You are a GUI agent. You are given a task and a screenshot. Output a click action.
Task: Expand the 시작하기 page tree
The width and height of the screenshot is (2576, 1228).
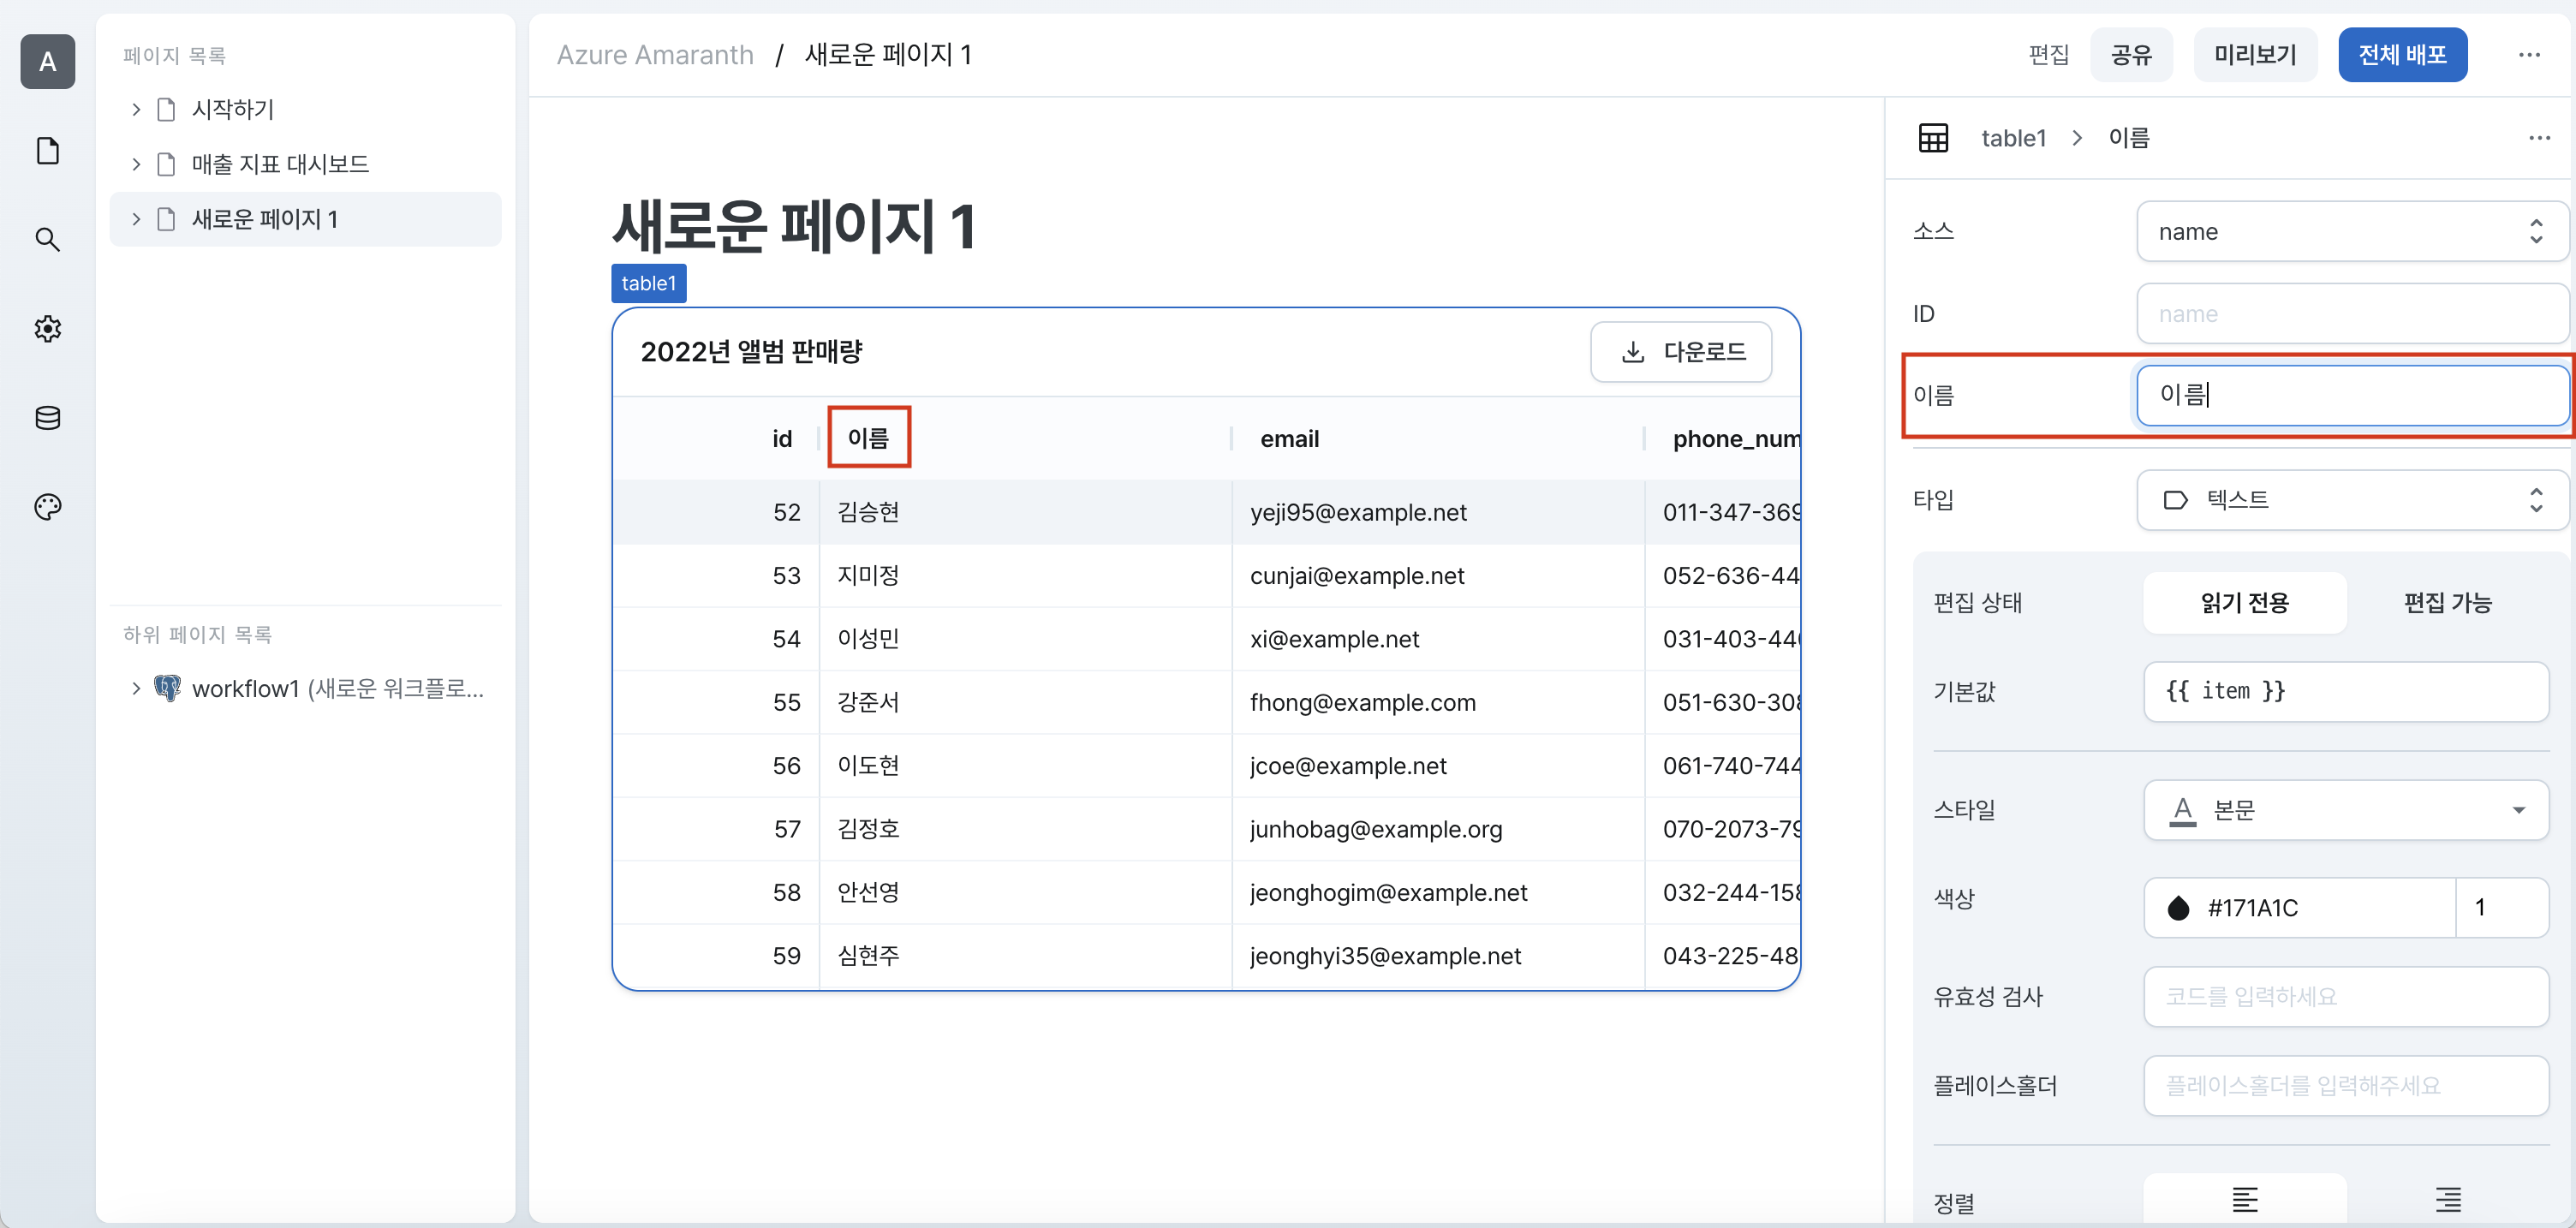tap(136, 109)
